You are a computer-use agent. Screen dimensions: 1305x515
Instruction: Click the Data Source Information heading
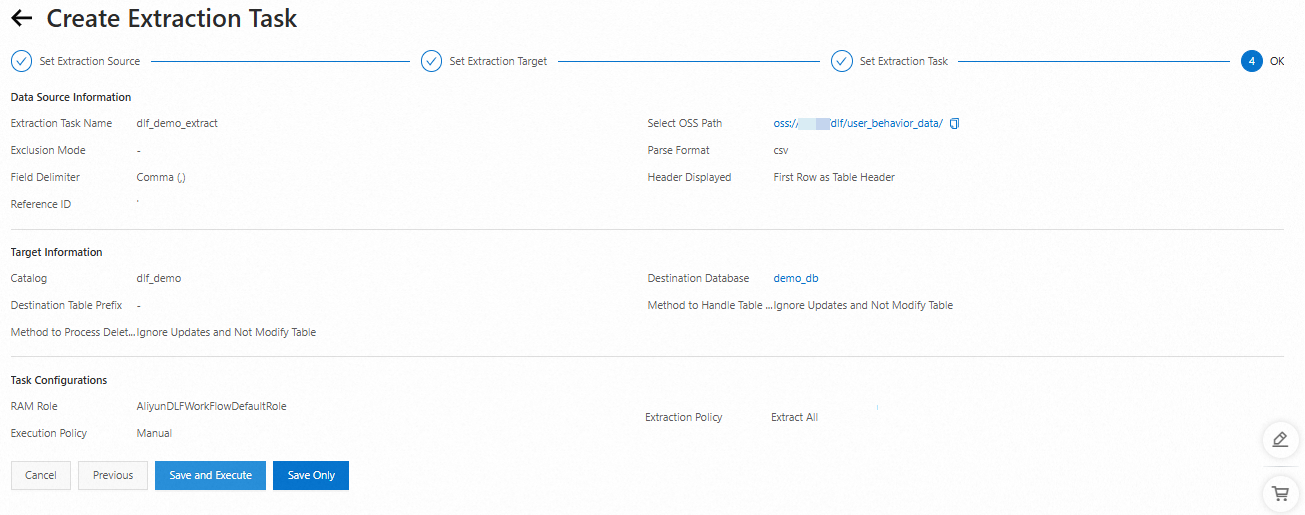tap(71, 97)
